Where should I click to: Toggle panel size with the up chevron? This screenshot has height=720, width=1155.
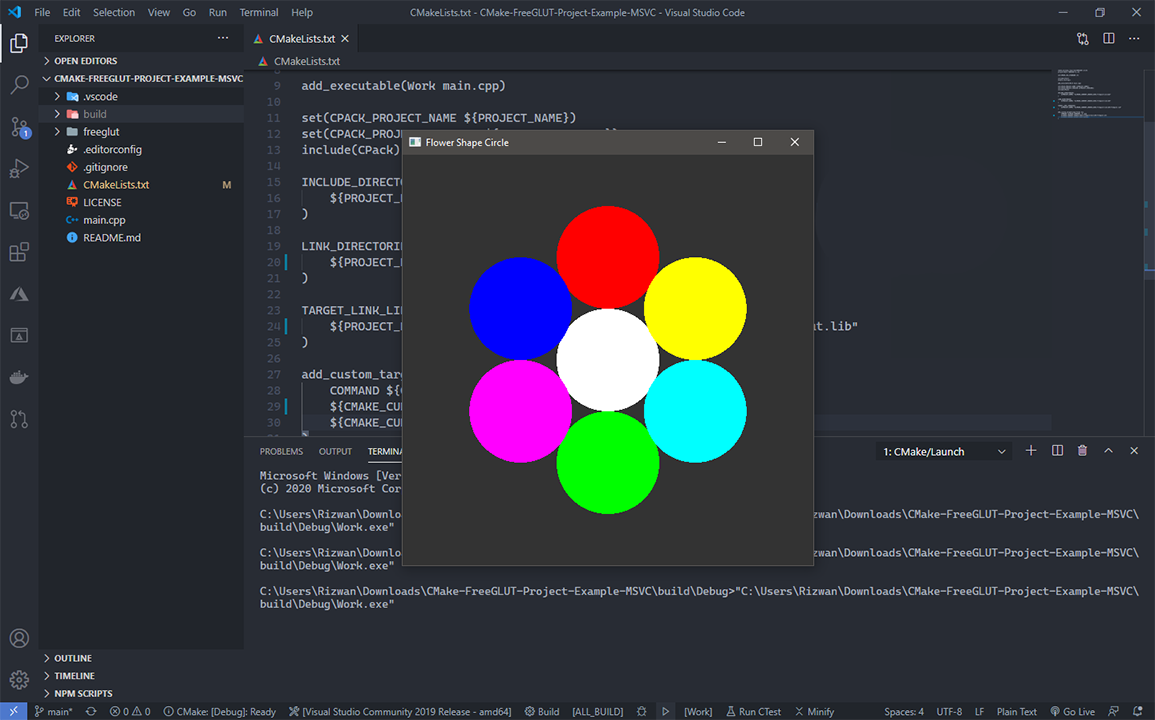coord(1108,451)
